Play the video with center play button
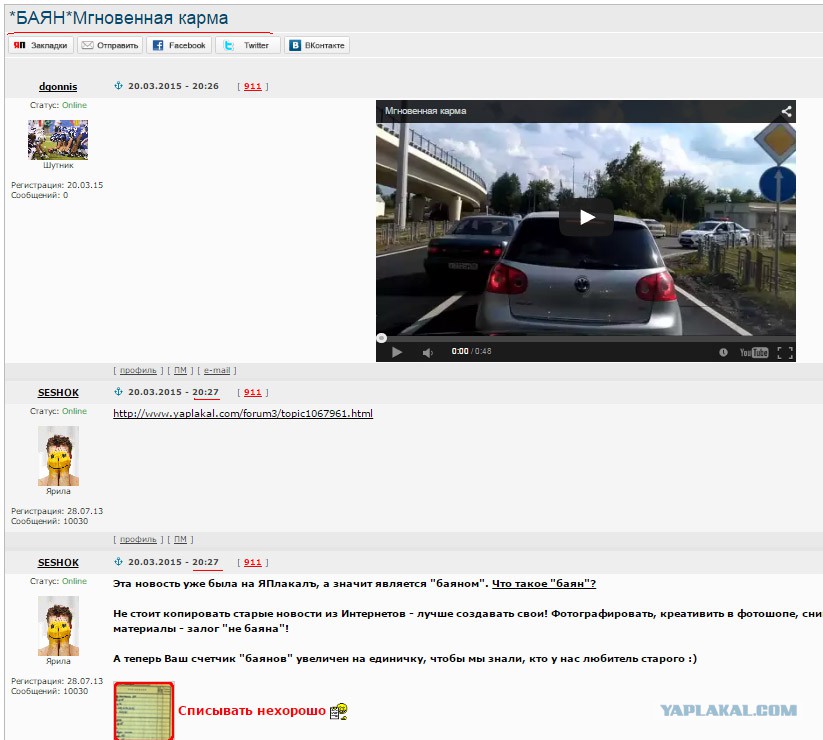Screen dimensions: 823x740 [586, 217]
